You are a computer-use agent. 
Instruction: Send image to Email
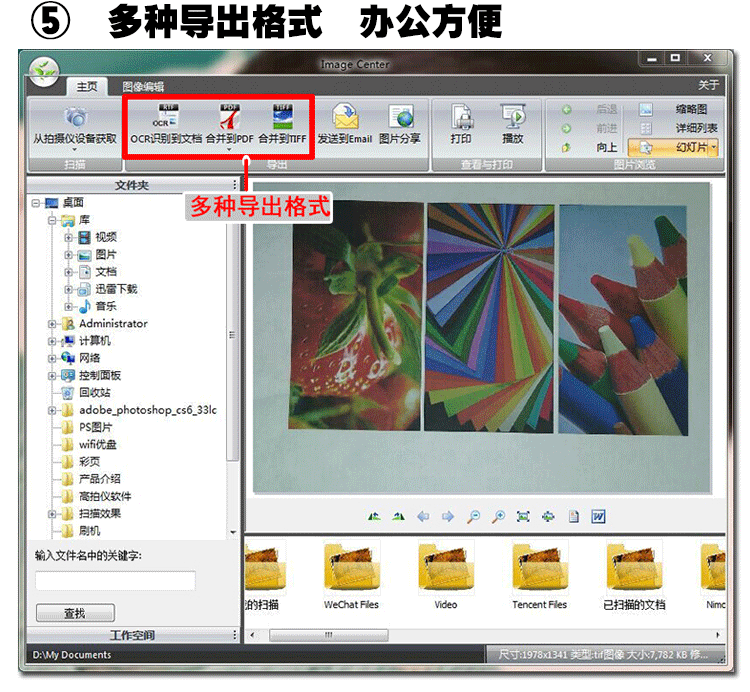click(345, 124)
